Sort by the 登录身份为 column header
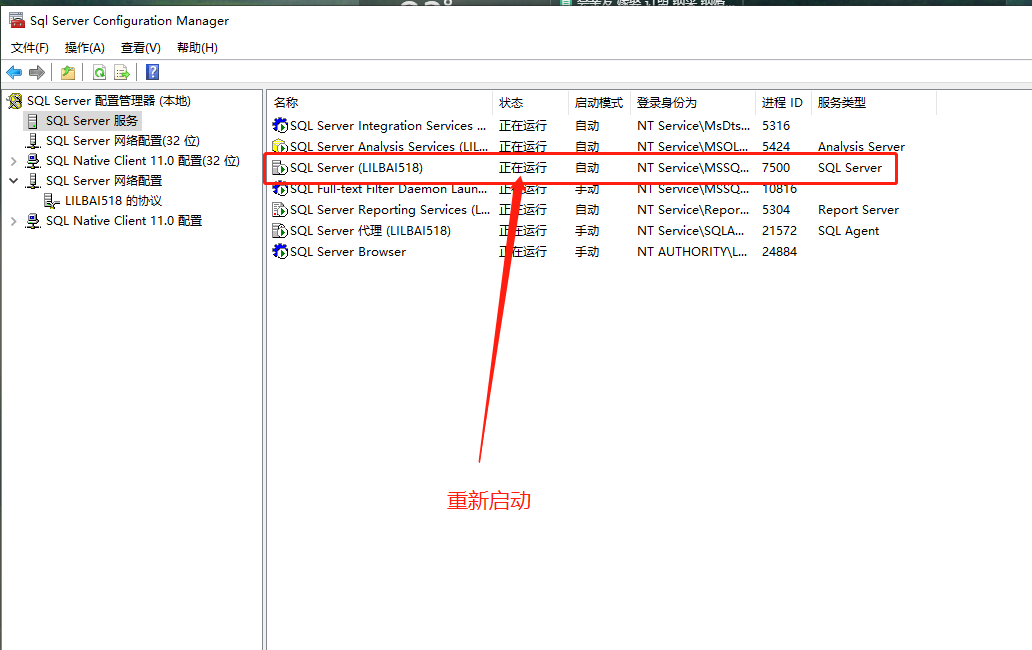The image size is (1032, 650). coord(693,103)
